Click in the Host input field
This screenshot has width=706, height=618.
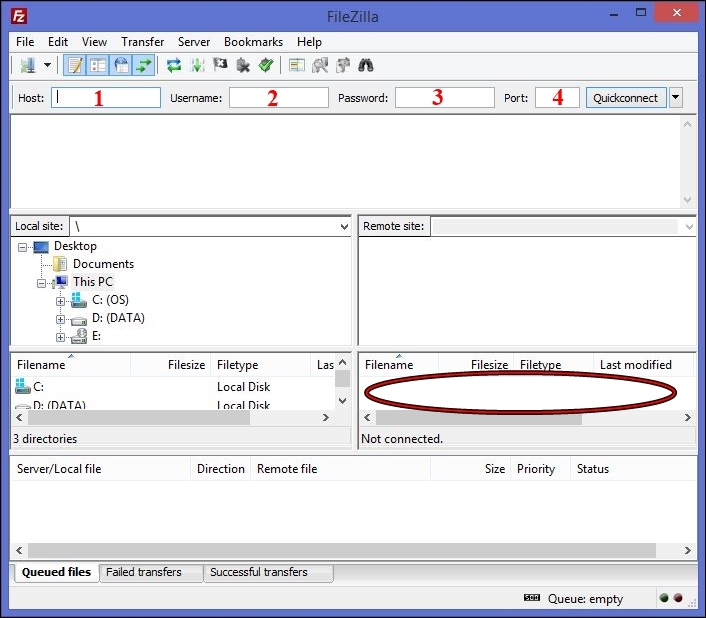[x=107, y=98]
